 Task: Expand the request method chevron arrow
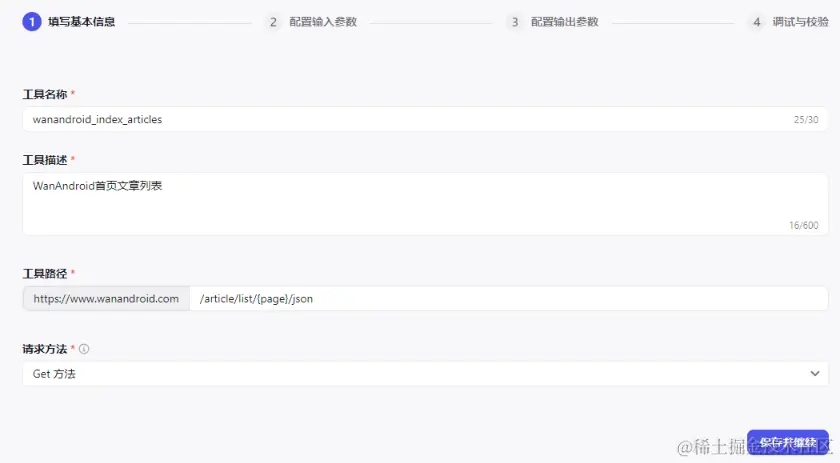tap(815, 374)
